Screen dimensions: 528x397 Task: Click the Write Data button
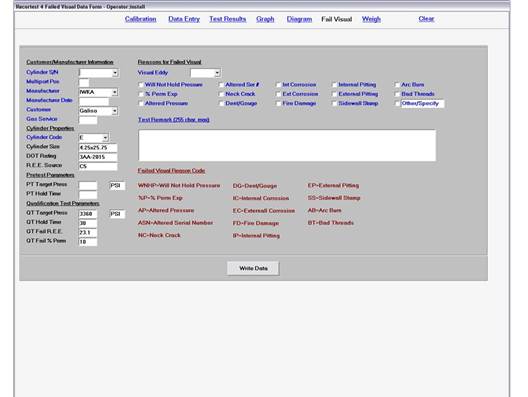[x=253, y=268]
